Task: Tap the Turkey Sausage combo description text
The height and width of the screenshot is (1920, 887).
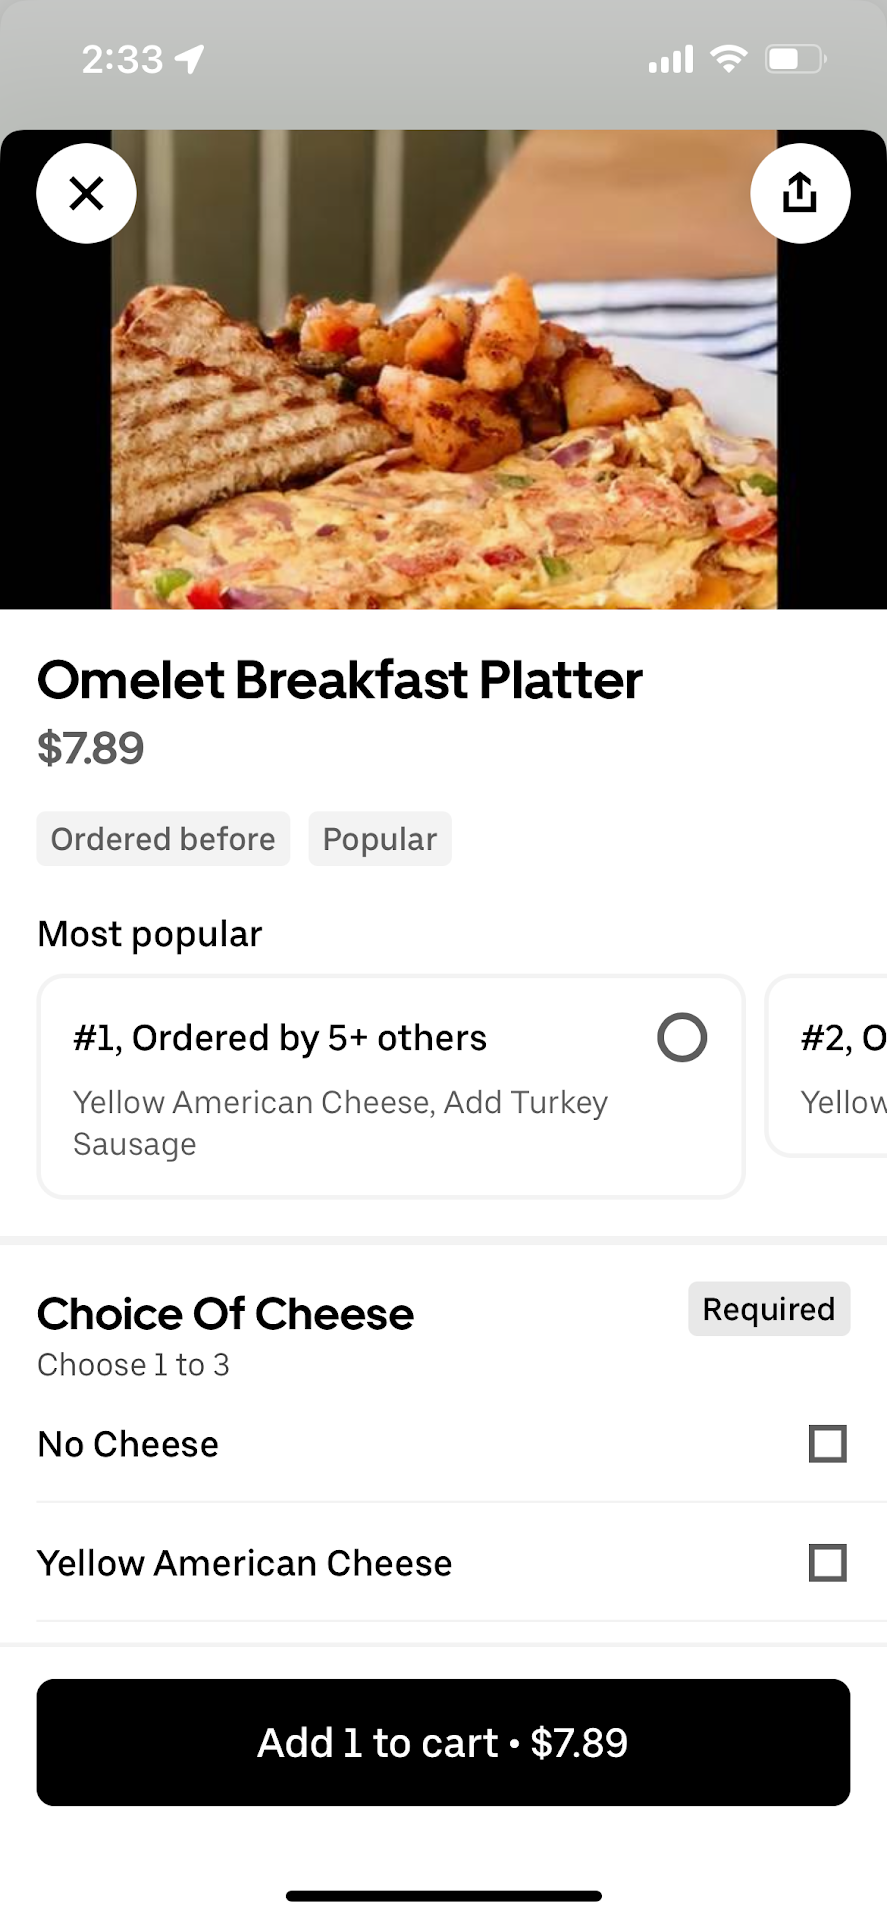Action: pos(340,1122)
